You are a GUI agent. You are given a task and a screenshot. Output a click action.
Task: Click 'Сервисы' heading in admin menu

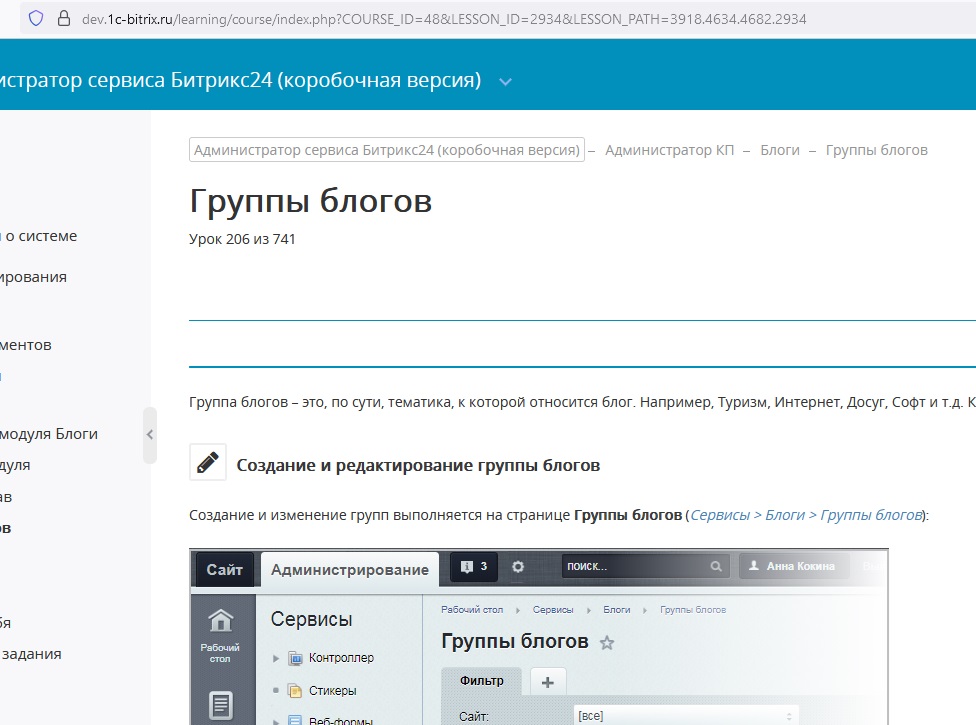coord(311,619)
